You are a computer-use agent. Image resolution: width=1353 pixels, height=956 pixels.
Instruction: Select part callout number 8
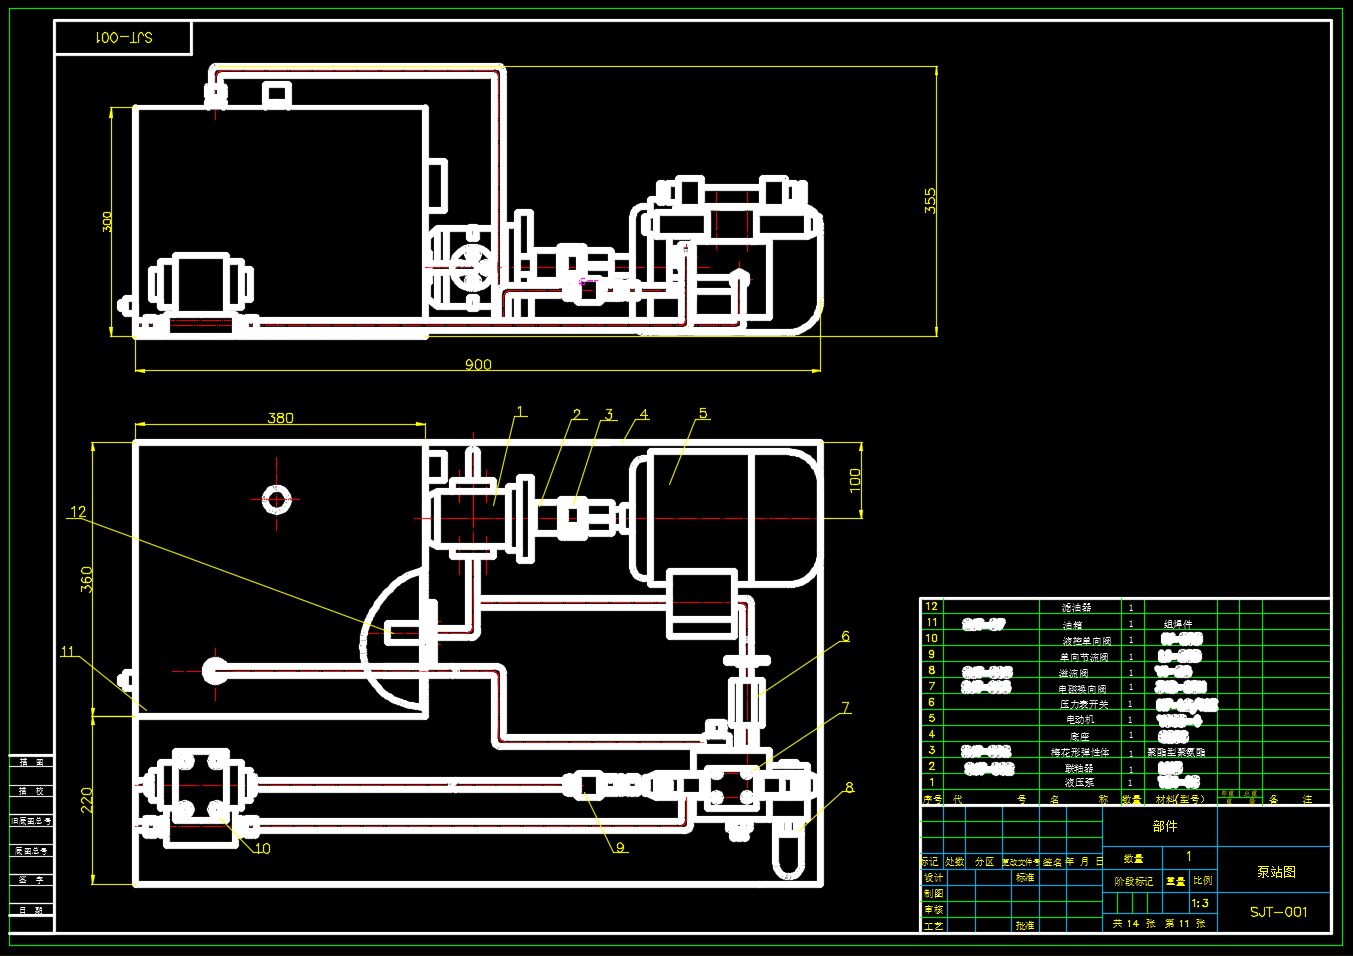849,787
